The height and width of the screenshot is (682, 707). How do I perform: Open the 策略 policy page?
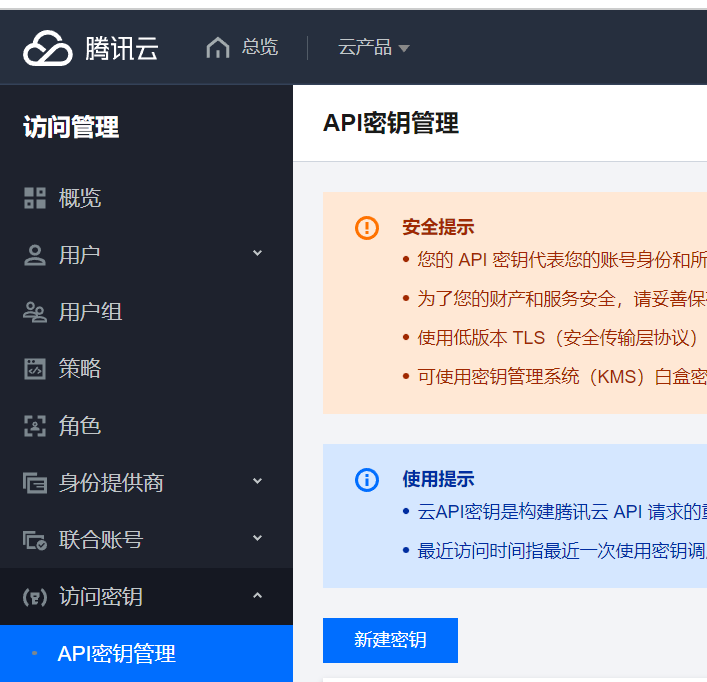[x=80, y=369]
